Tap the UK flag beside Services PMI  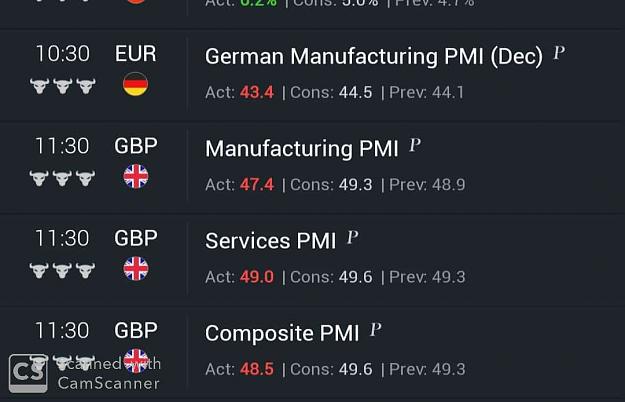(x=136, y=269)
